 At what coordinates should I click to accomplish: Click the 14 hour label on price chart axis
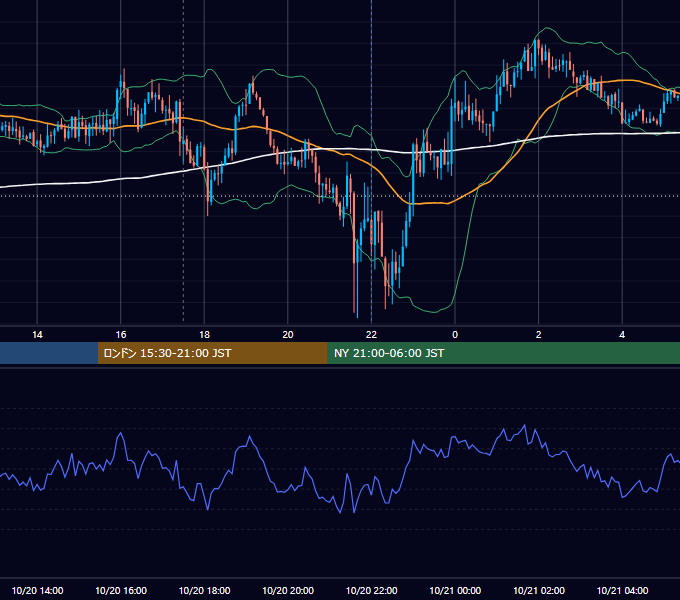(x=37, y=335)
